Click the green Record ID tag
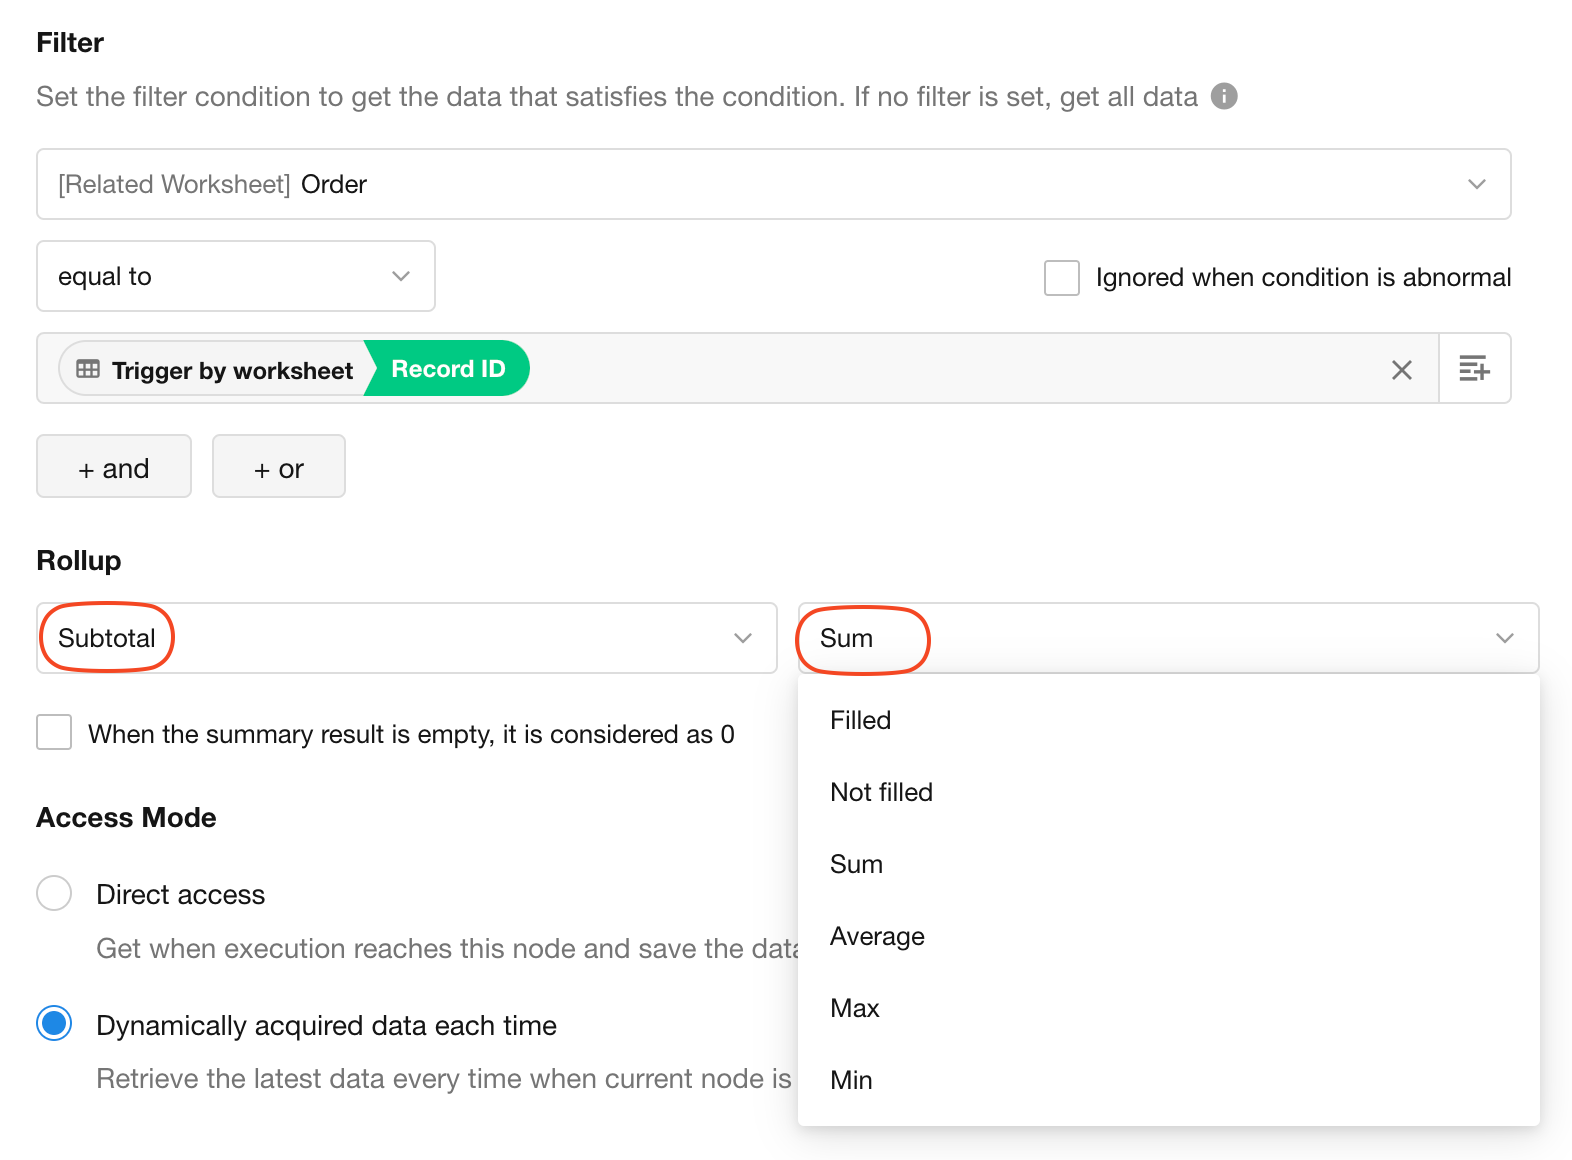This screenshot has height=1160, width=1572. (448, 369)
